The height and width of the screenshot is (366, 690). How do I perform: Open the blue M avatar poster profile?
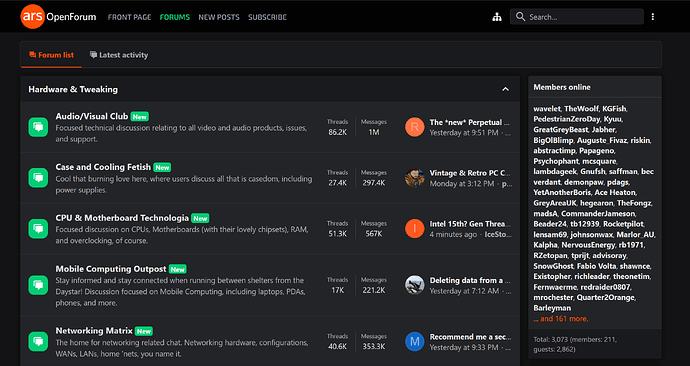coord(415,341)
